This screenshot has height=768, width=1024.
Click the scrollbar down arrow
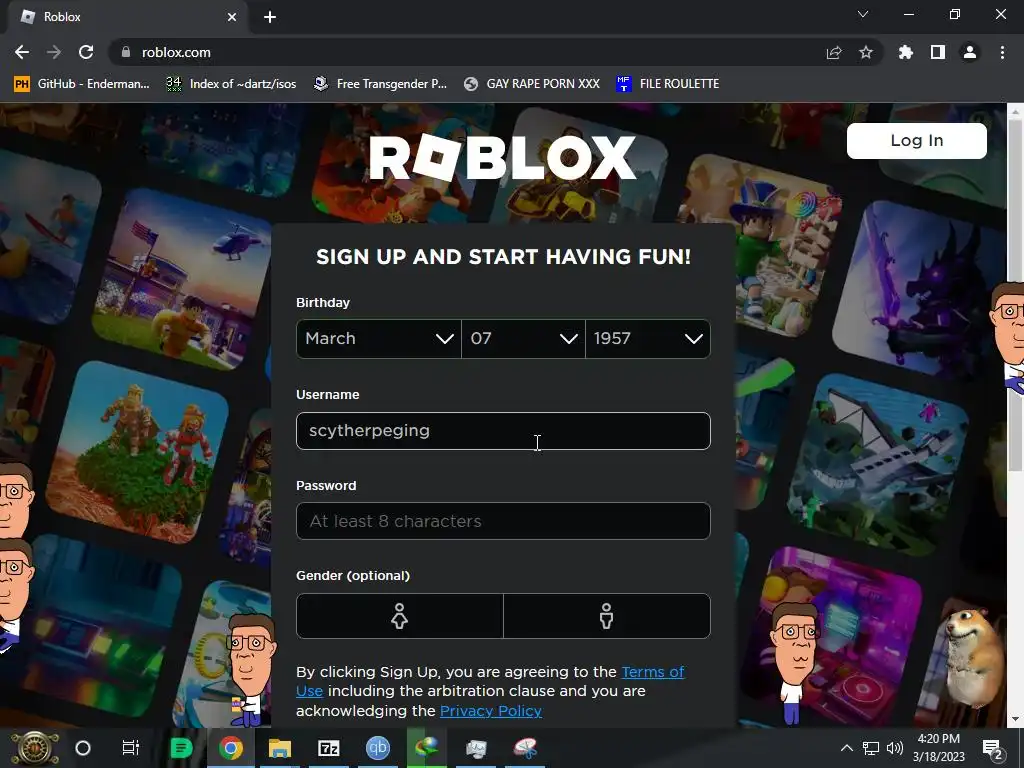[1015, 719]
